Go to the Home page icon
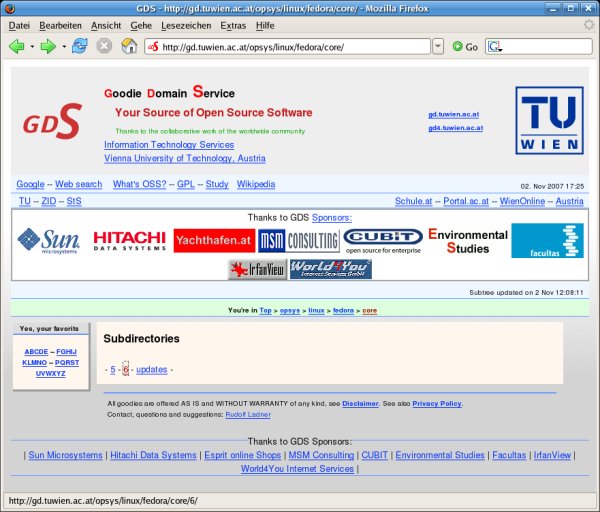 (129, 46)
